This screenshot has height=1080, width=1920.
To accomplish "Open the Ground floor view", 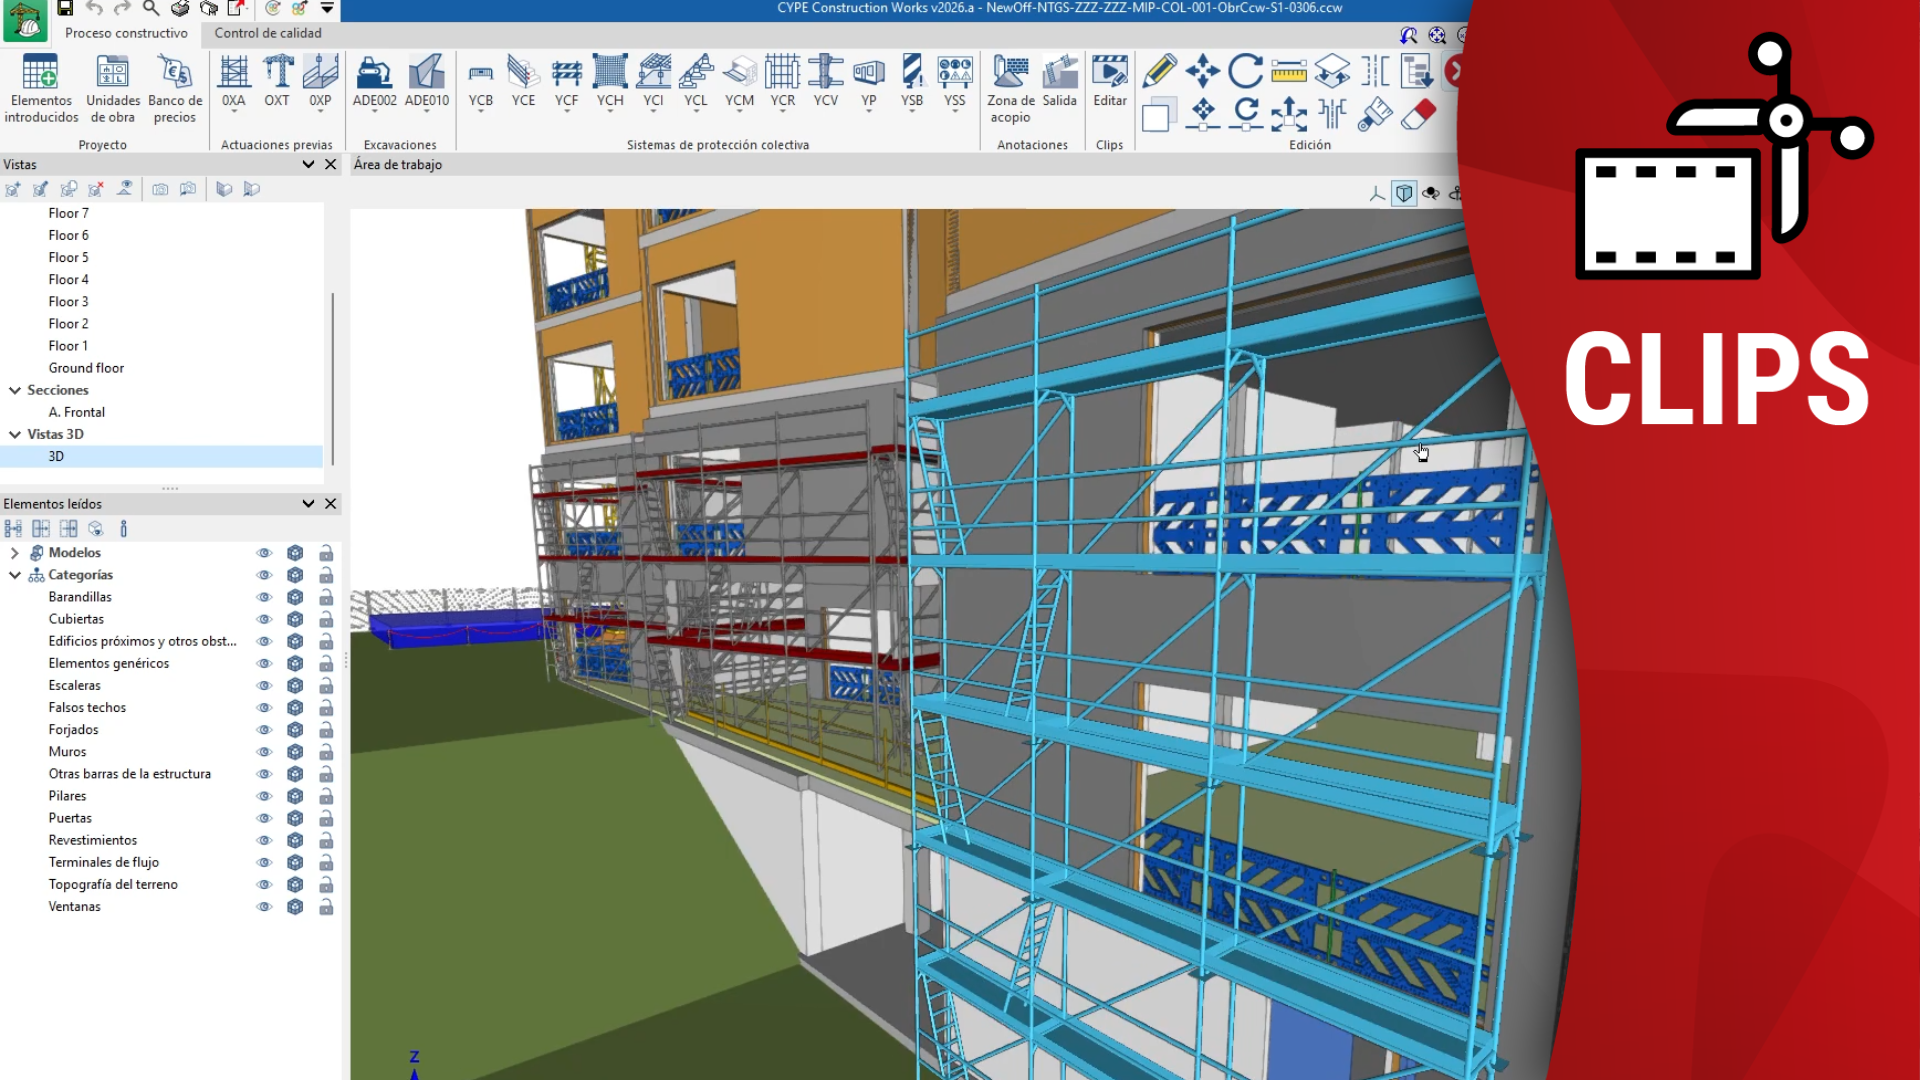I will pyautogui.click(x=86, y=367).
